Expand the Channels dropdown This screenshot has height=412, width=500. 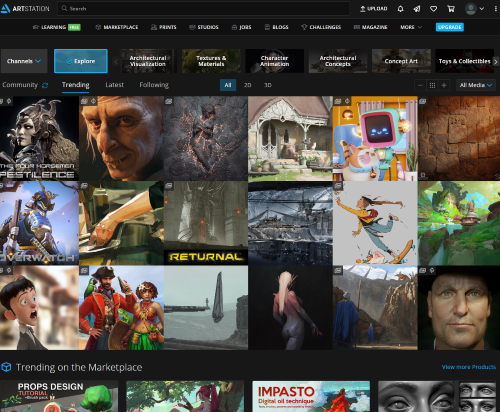tap(24, 61)
